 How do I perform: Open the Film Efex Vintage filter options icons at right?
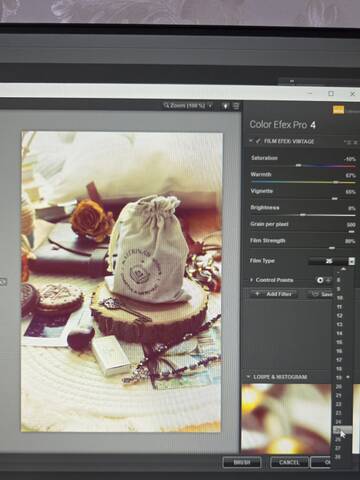351,142
